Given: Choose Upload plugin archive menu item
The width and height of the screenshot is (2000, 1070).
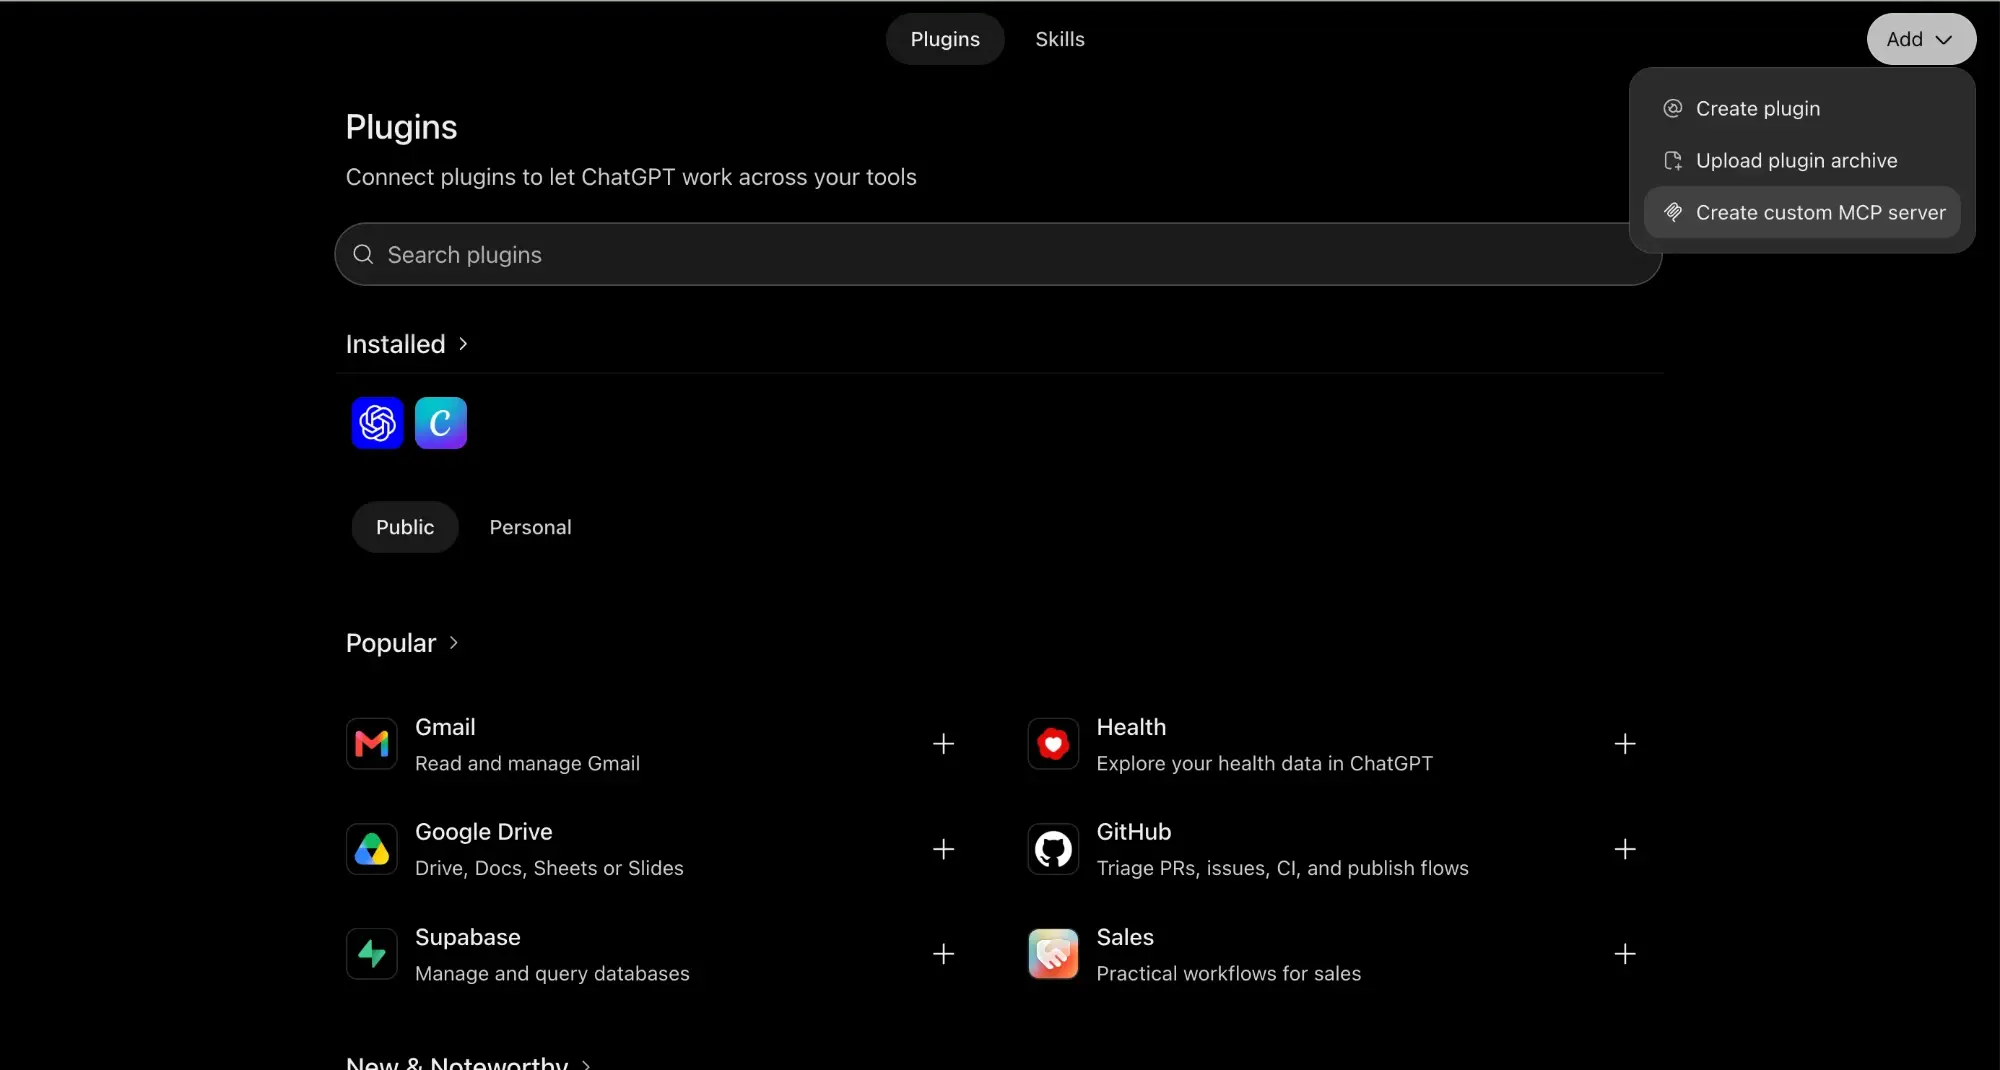Looking at the screenshot, I should (1802, 160).
